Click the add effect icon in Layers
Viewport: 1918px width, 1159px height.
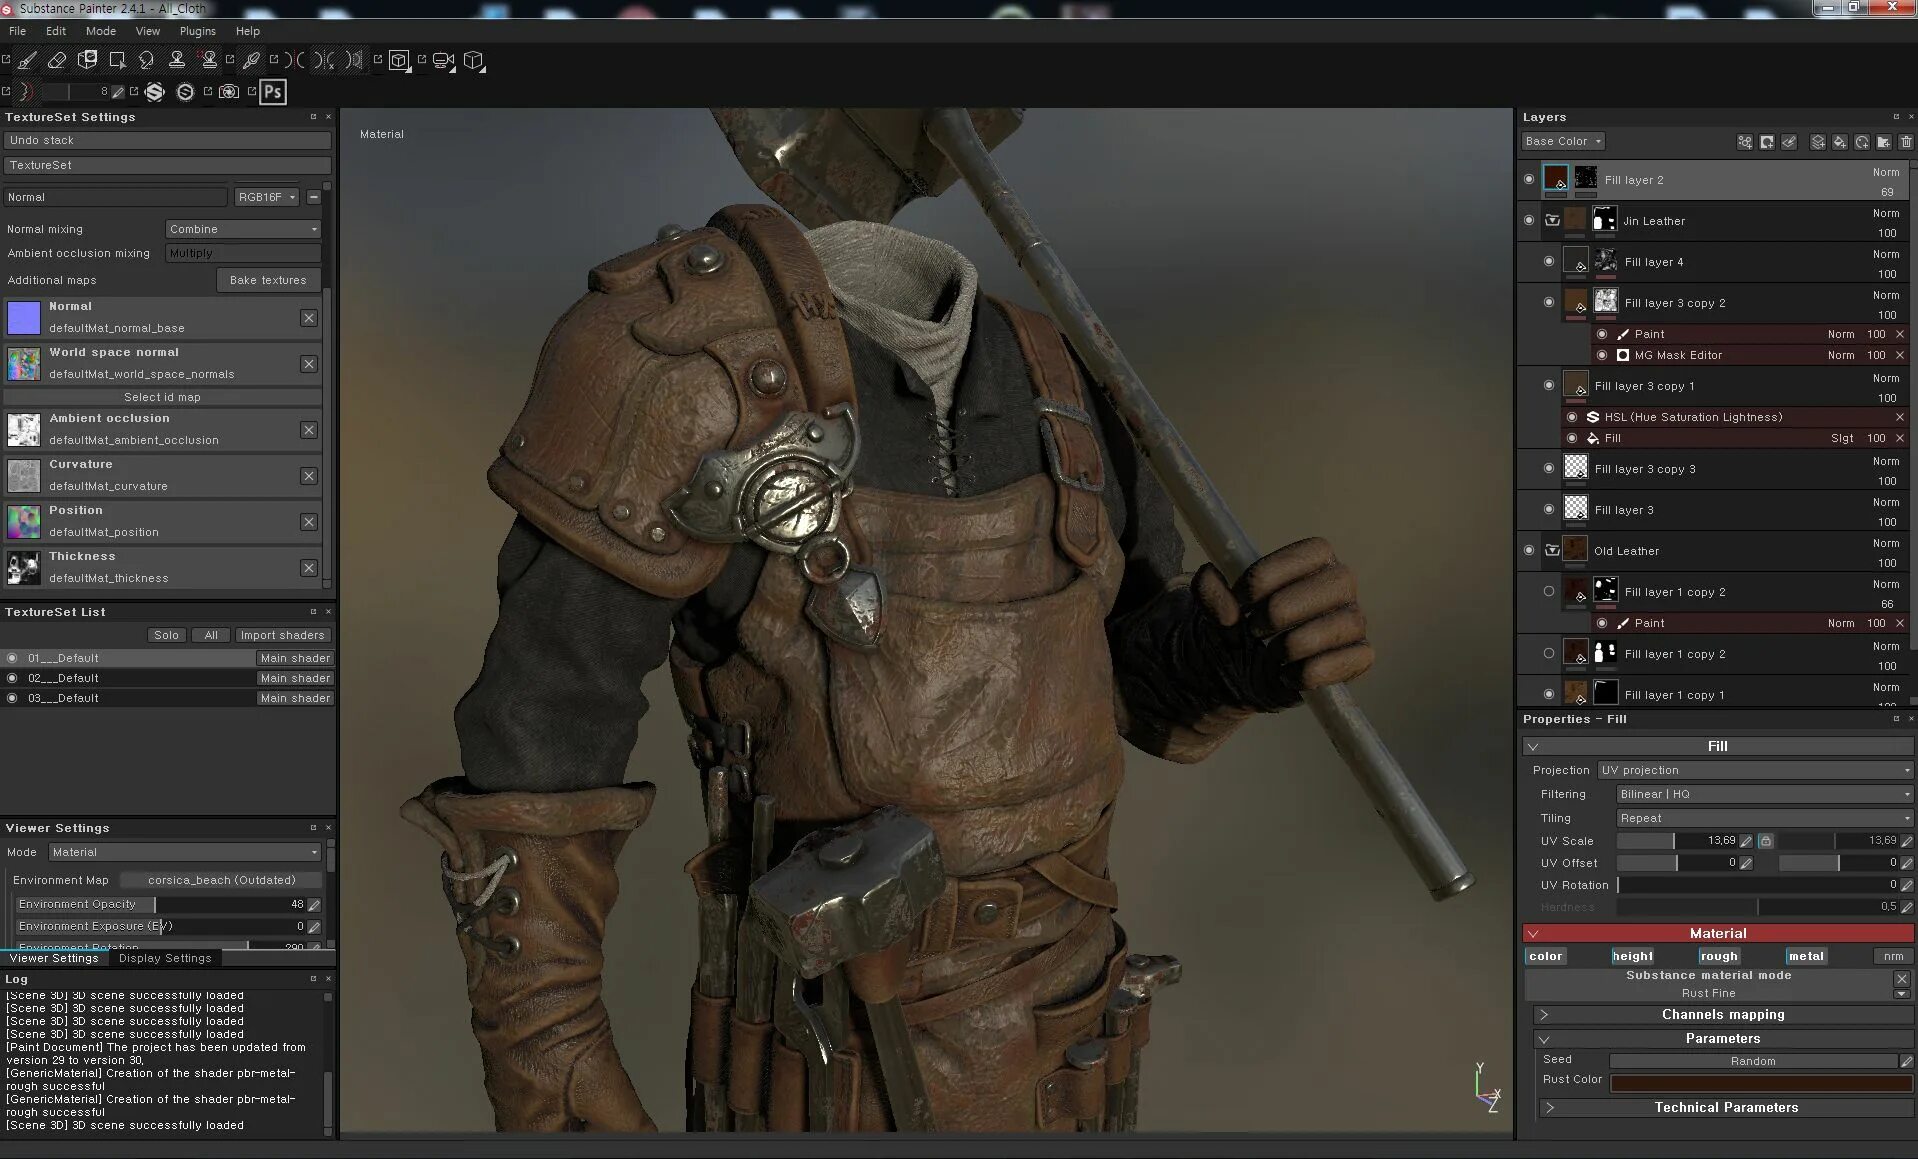[1745, 142]
